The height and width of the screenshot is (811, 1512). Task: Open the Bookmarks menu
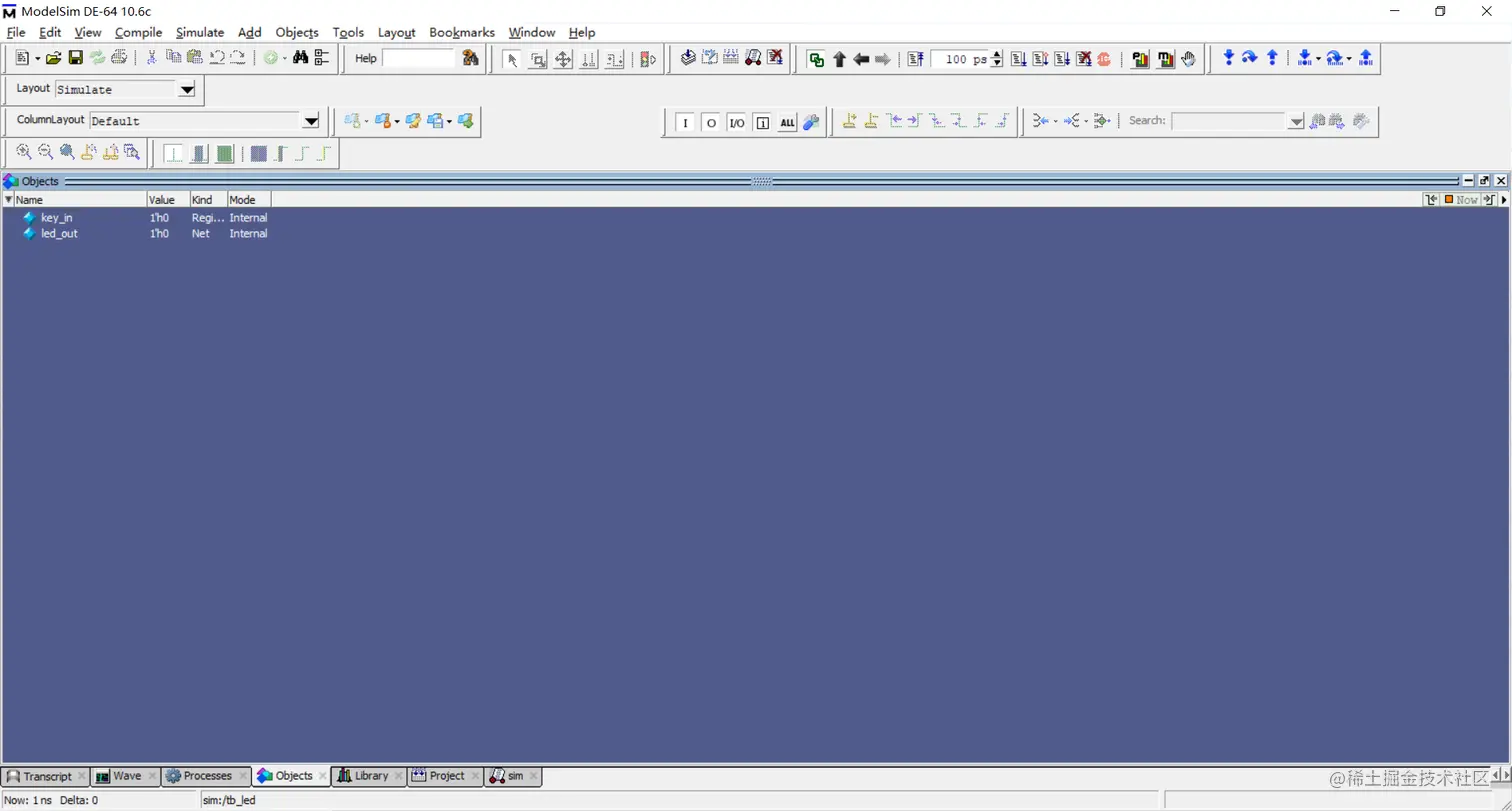pyautogui.click(x=462, y=32)
